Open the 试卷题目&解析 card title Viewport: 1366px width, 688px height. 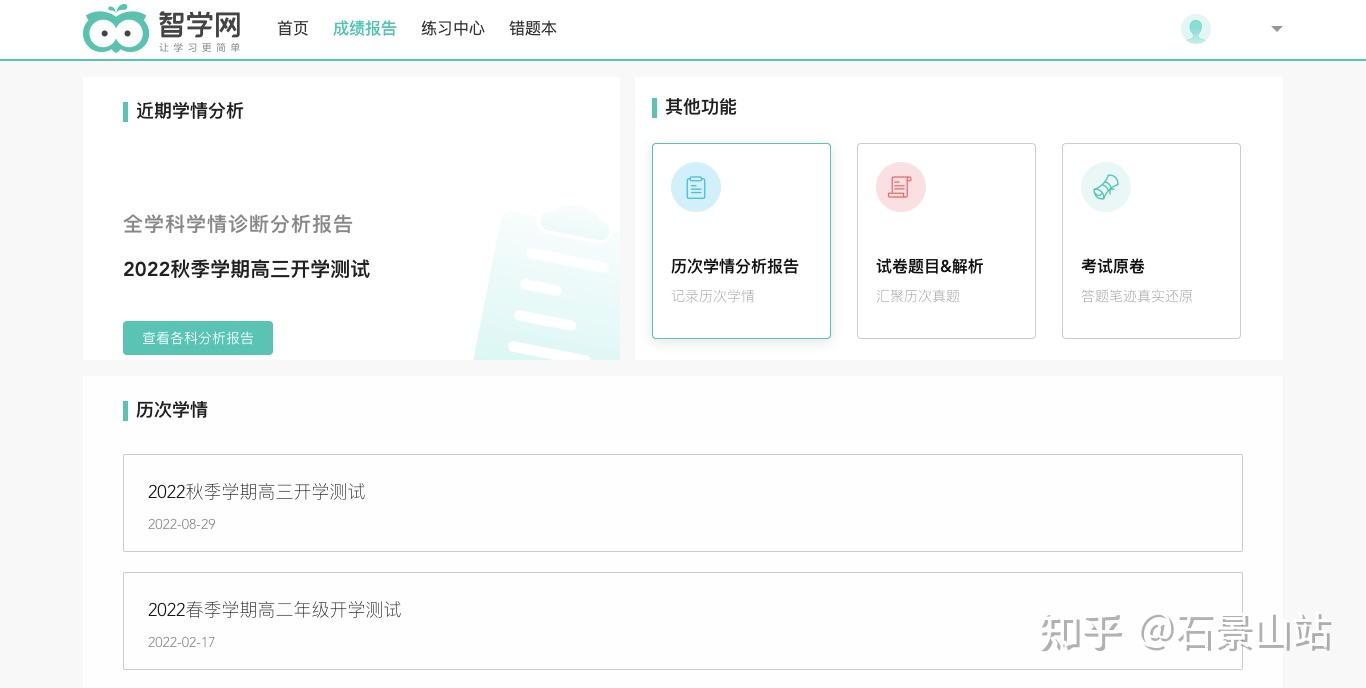click(x=930, y=266)
